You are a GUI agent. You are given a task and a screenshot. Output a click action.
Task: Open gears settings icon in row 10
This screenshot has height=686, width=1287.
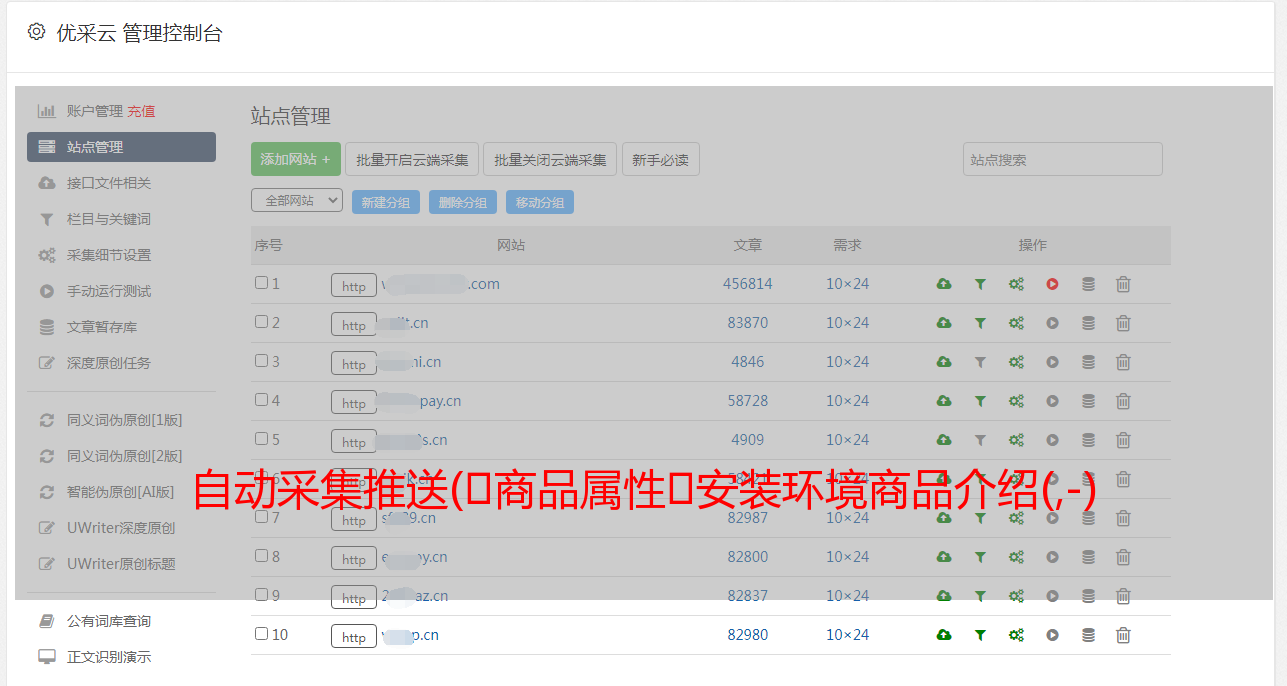[1016, 635]
